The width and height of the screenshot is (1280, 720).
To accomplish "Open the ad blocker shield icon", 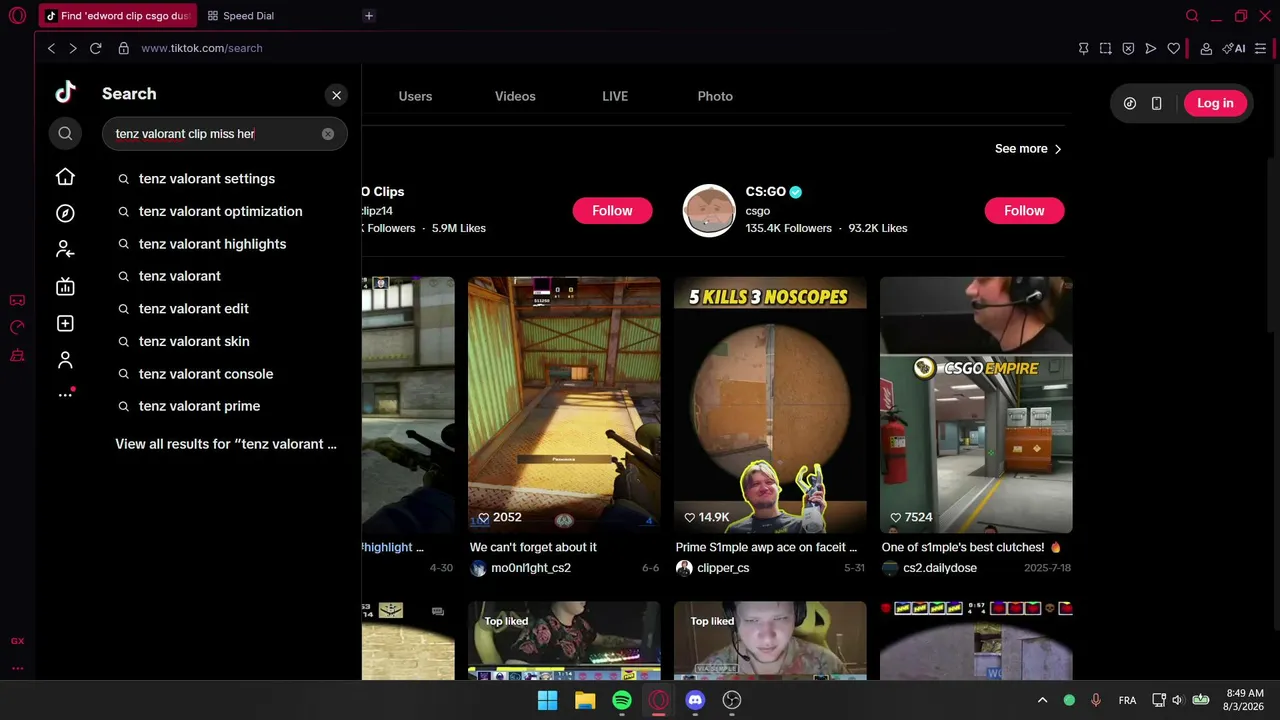I will click(x=1128, y=48).
